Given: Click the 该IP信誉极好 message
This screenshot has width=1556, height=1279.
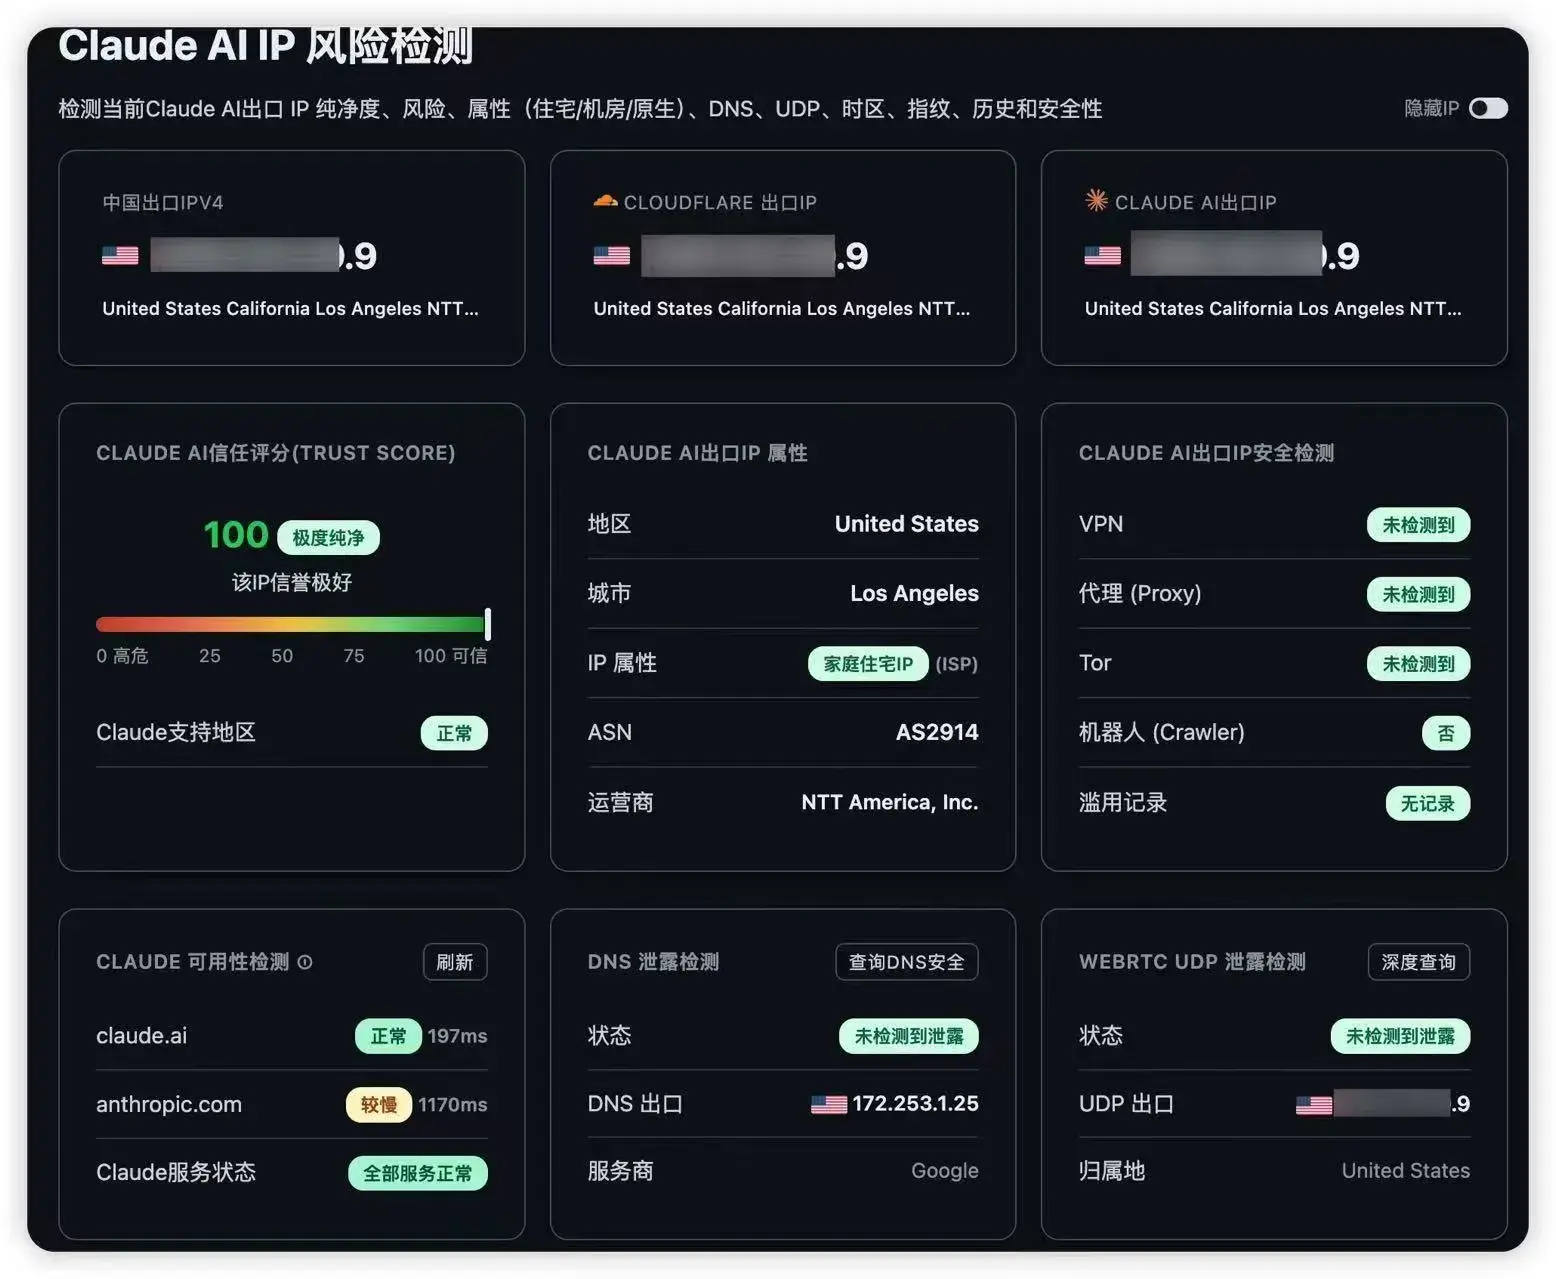Looking at the screenshot, I should (292, 582).
